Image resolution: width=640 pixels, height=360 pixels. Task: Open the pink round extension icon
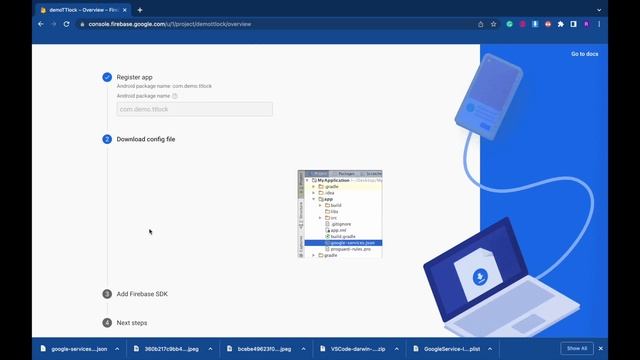[522, 24]
